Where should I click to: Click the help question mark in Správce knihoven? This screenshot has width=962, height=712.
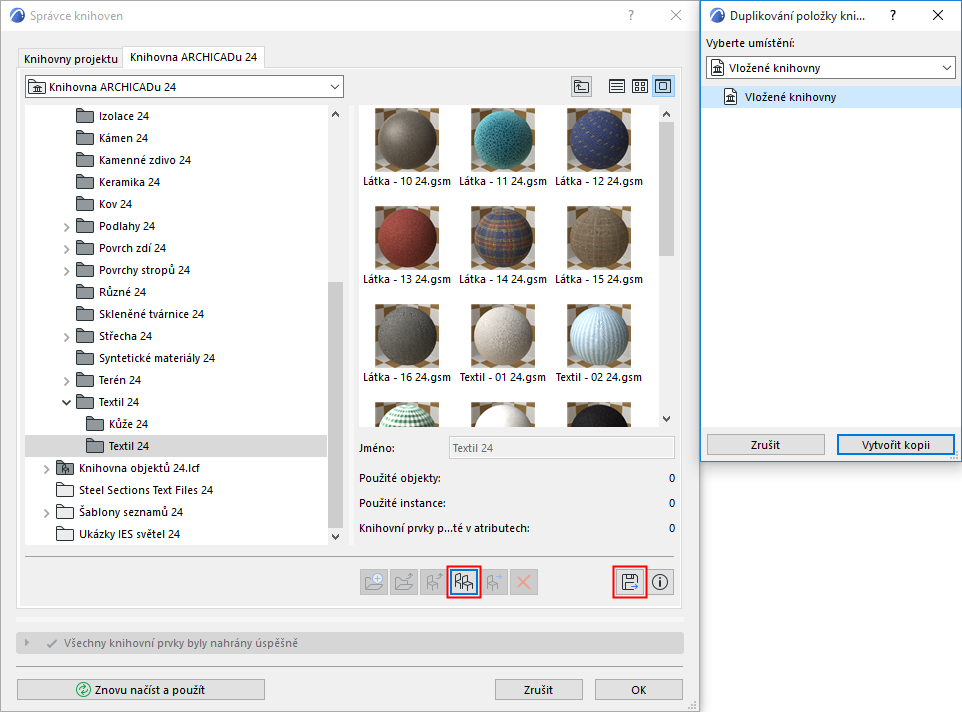pos(631,15)
